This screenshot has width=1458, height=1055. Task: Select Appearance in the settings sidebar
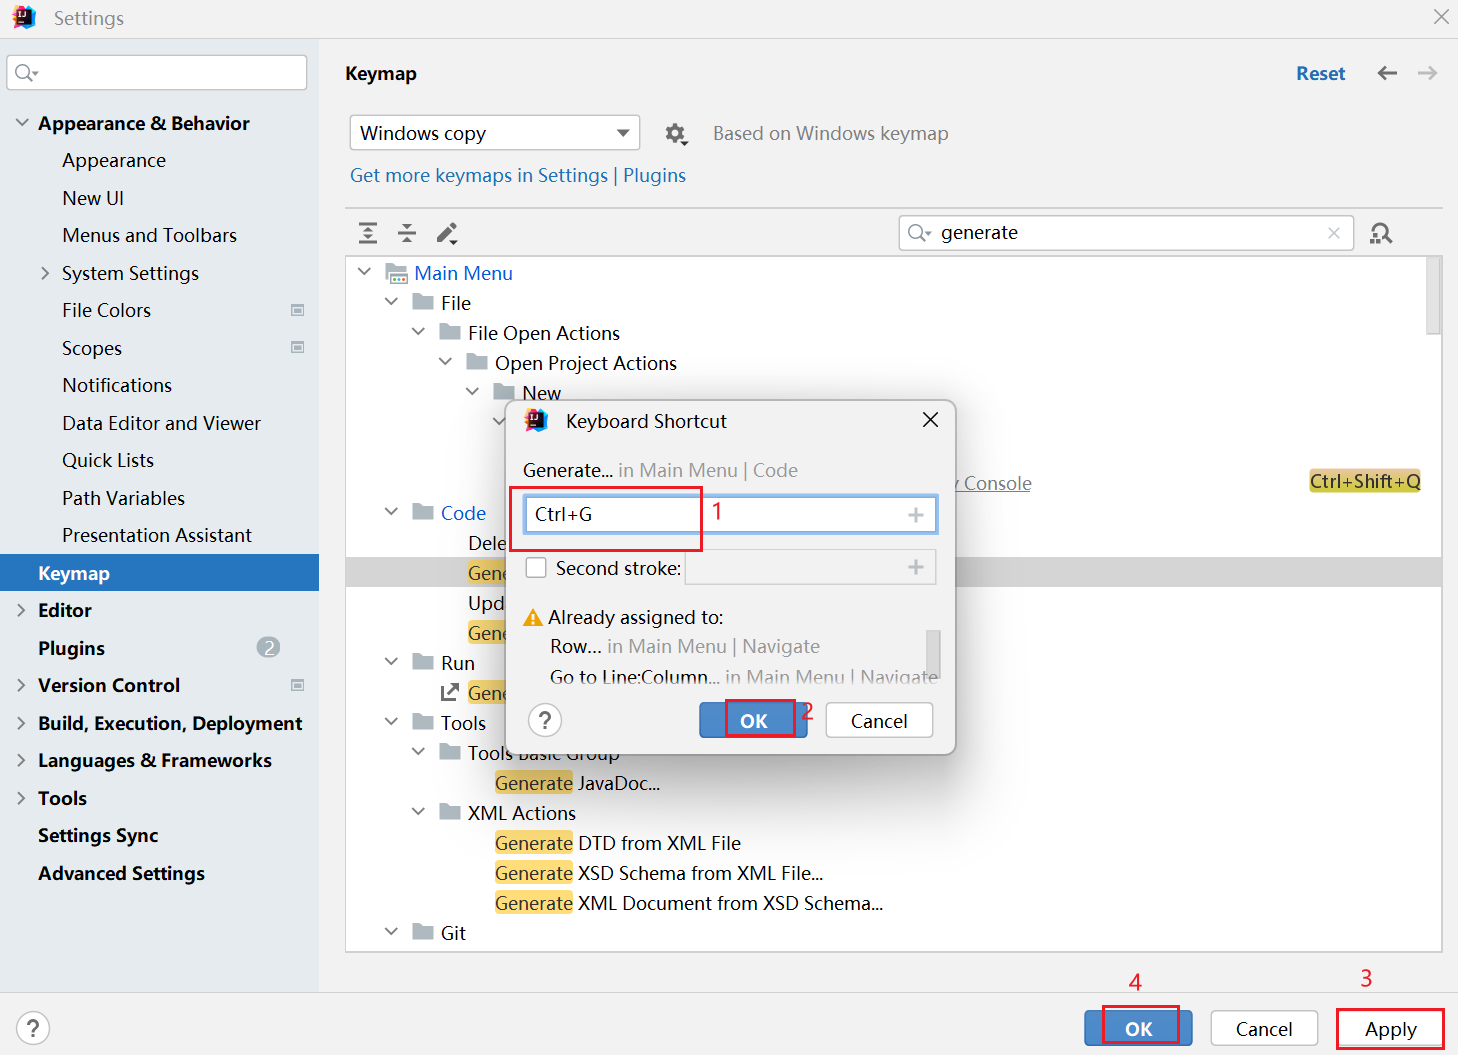(x=114, y=160)
